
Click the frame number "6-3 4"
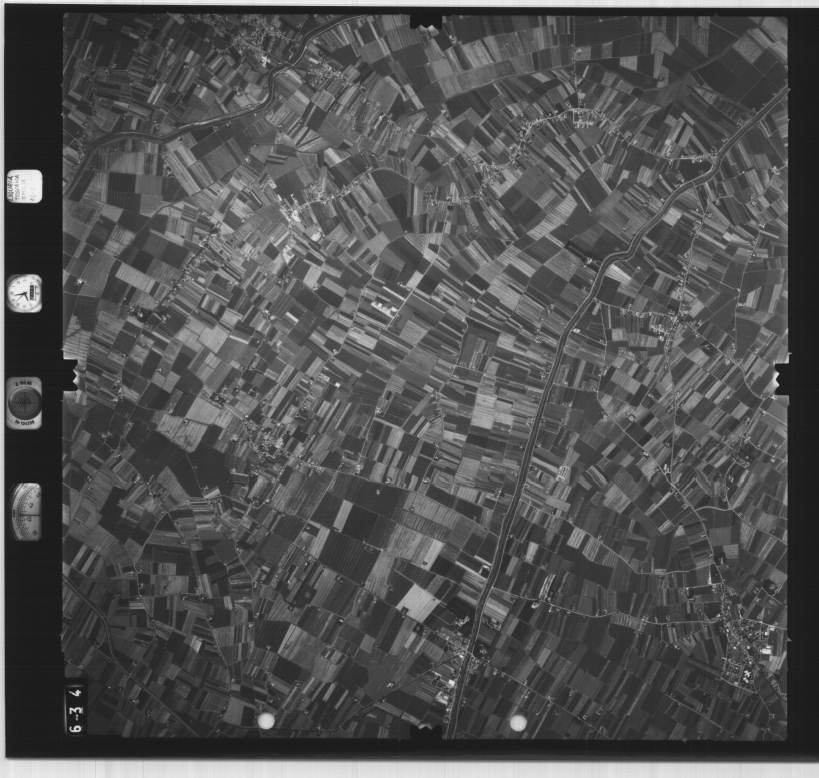pos(76,711)
